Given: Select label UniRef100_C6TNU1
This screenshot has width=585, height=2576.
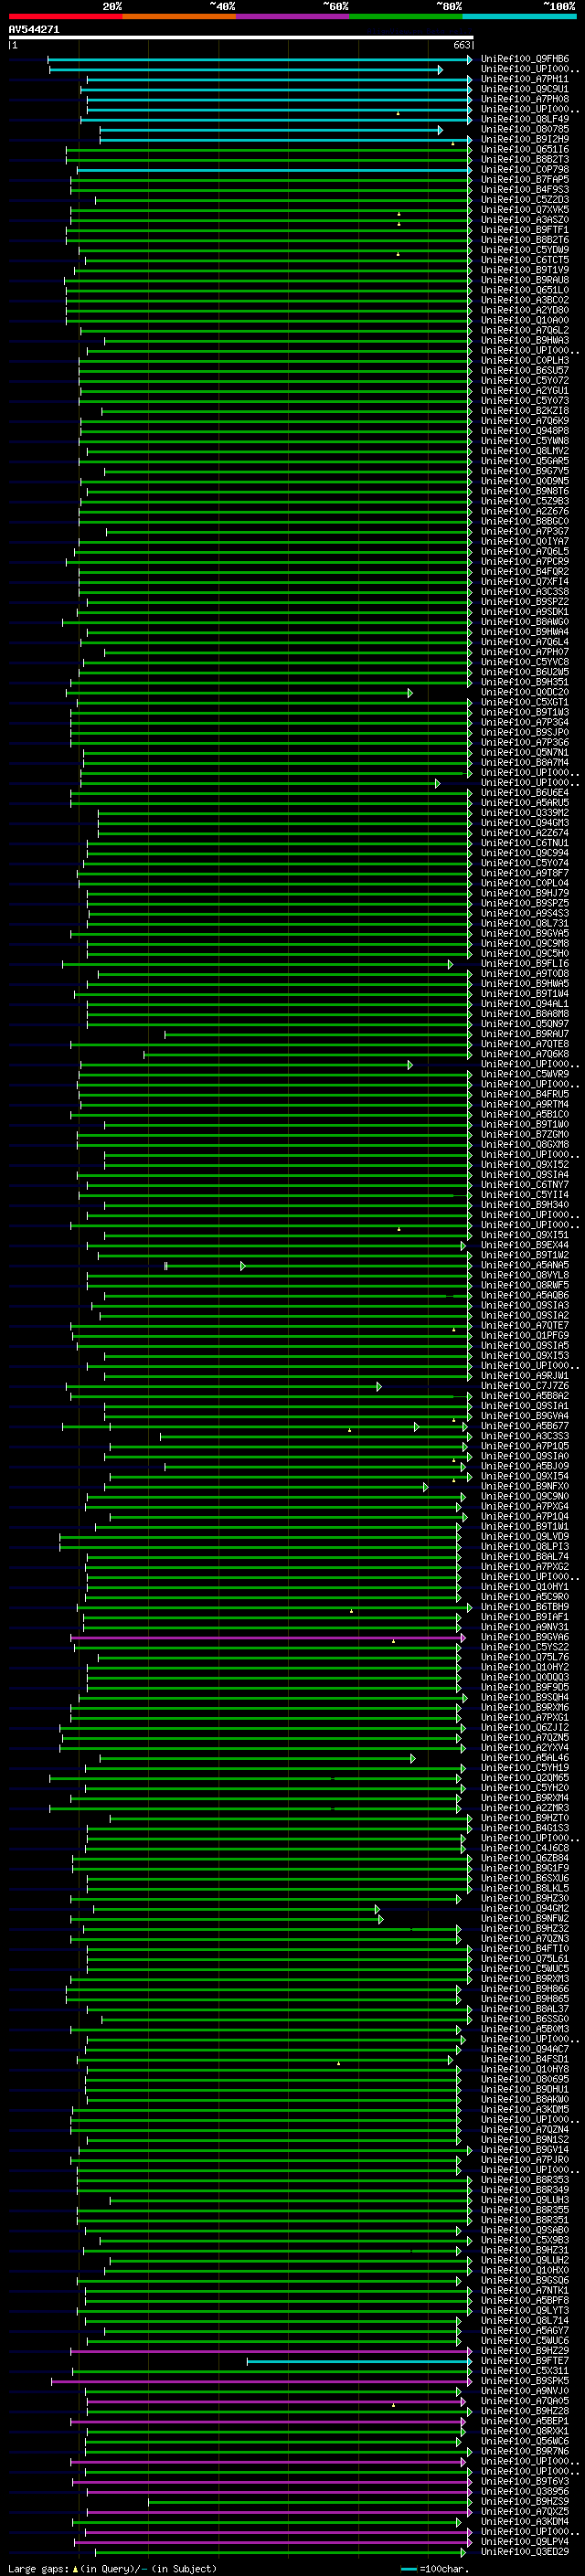Looking at the screenshot, I should (525, 843).
